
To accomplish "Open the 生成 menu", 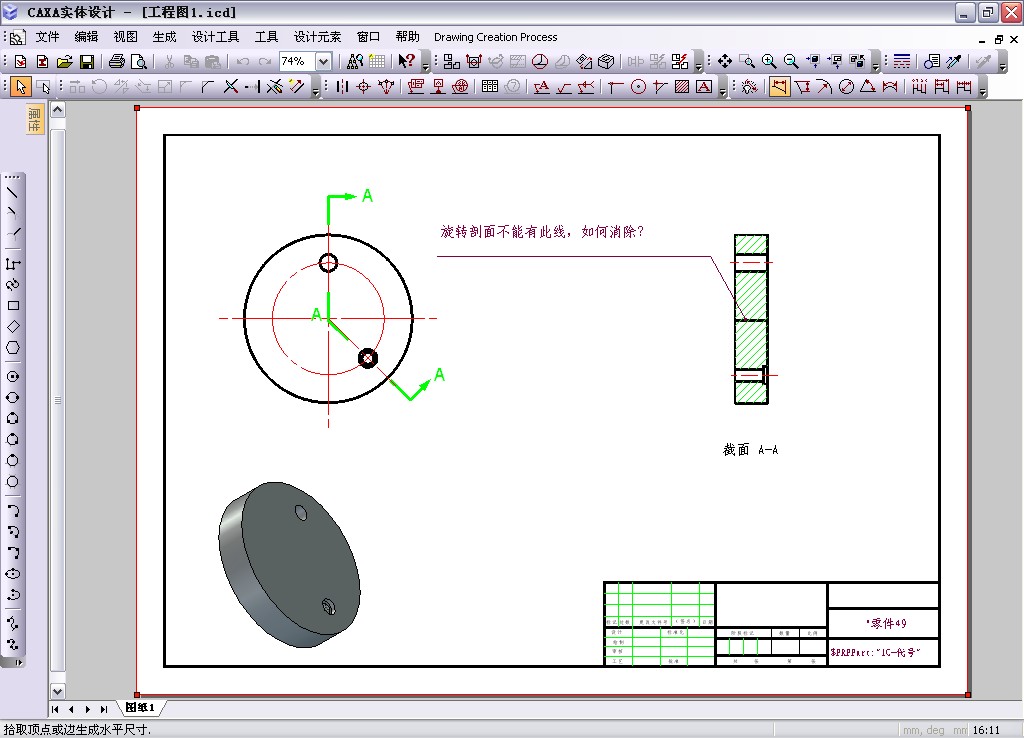I will (x=165, y=37).
